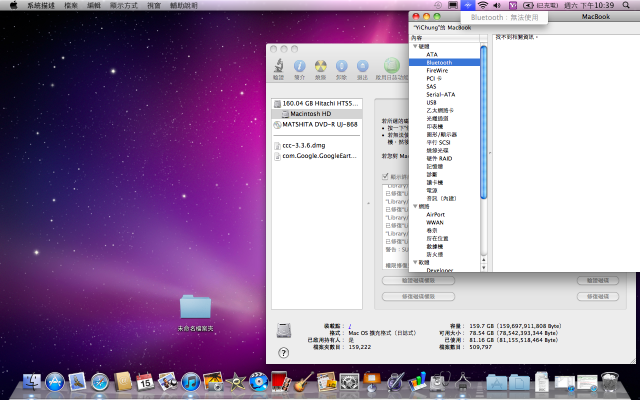Launch iMovie star icon in the Dock
Image resolution: width=640 pixels, height=400 pixels.
click(x=236, y=382)
